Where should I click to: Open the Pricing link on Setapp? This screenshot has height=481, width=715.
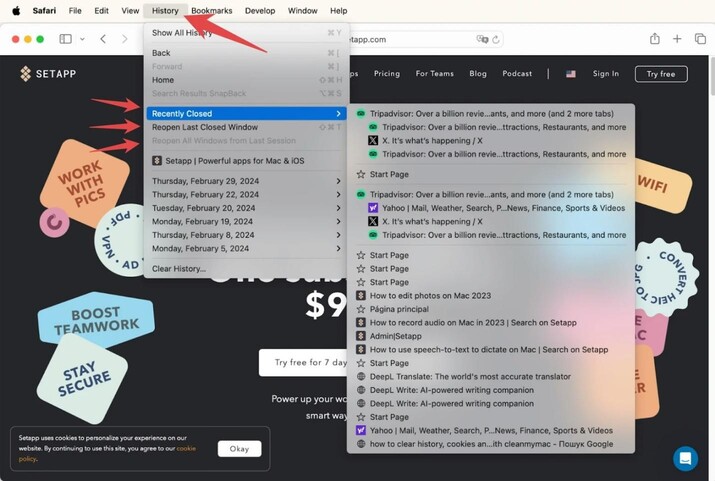point(387,73)
